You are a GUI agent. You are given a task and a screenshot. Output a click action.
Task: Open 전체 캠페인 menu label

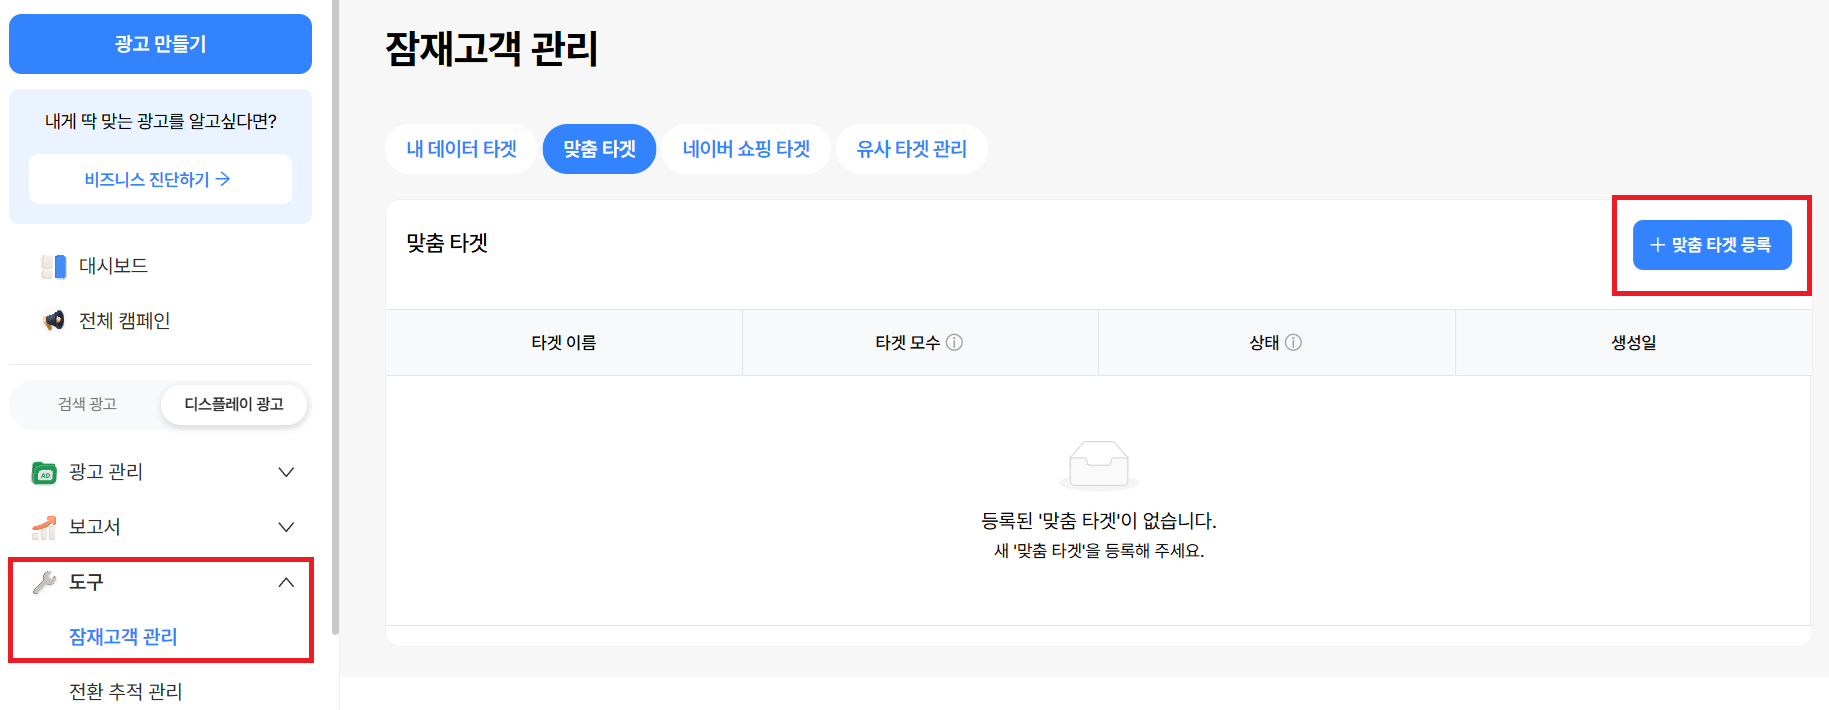click(x=124, y=321)
